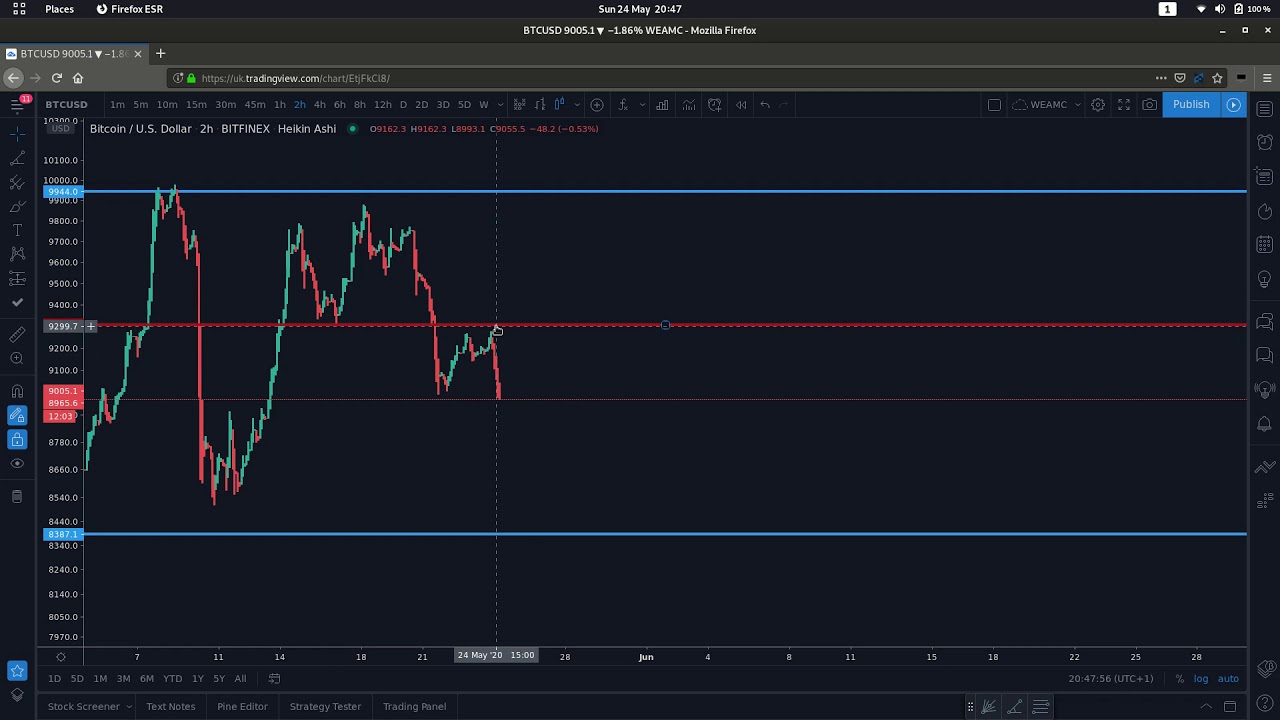Toggle the favorites star toolbar
The image size is (1280, 720).
pos(17,670)
